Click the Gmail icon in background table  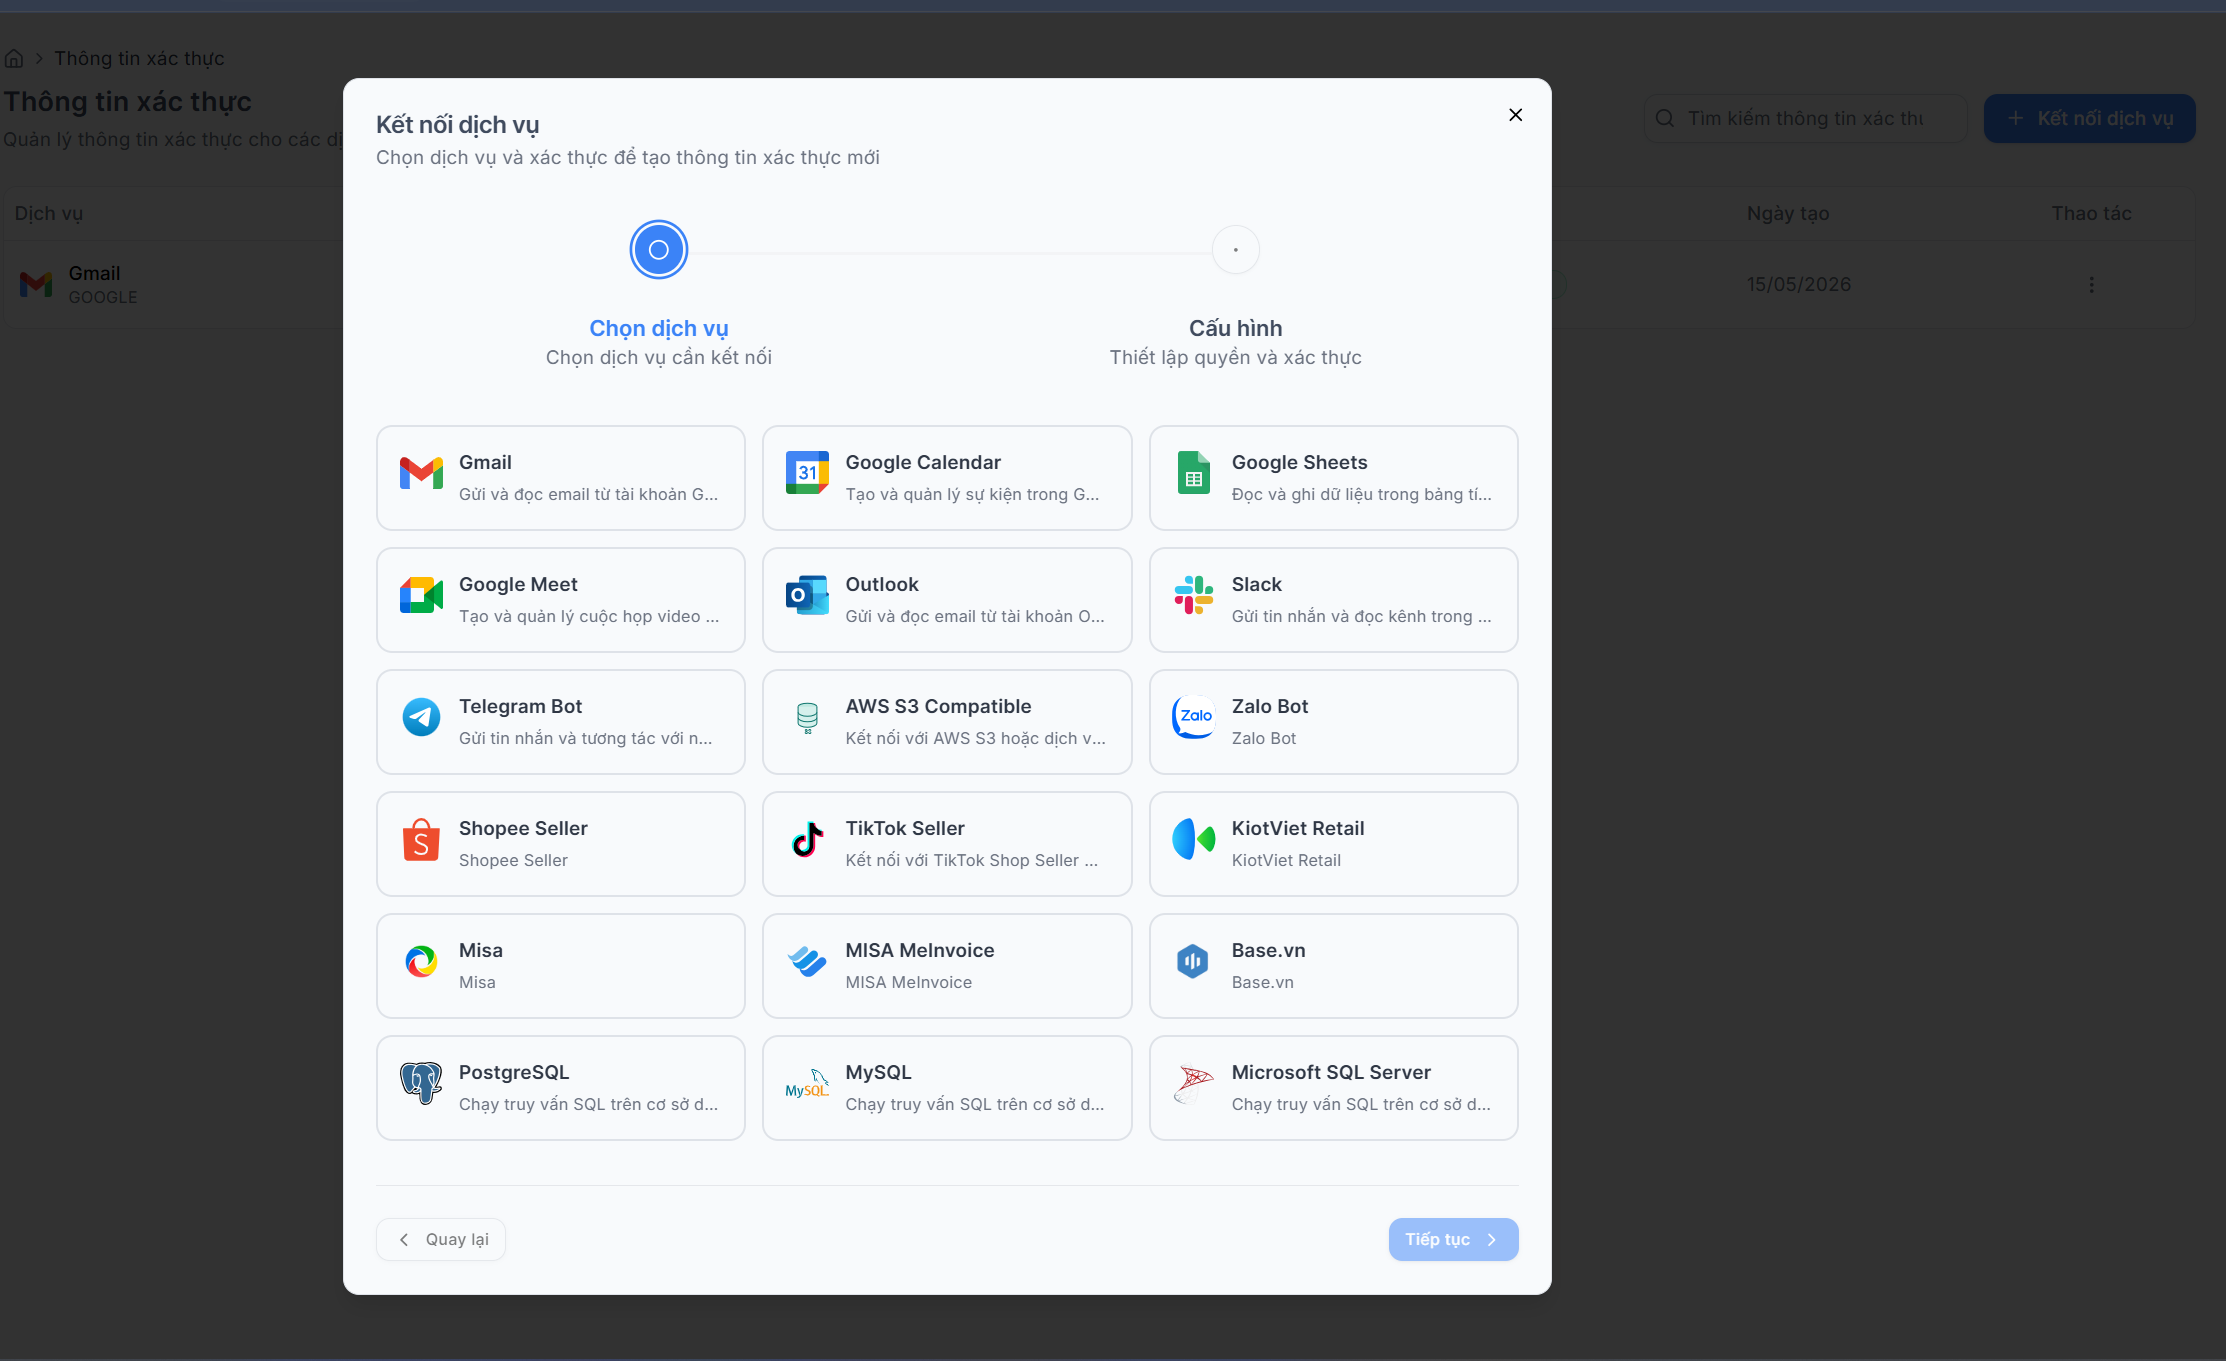click(x=36, y=285)
